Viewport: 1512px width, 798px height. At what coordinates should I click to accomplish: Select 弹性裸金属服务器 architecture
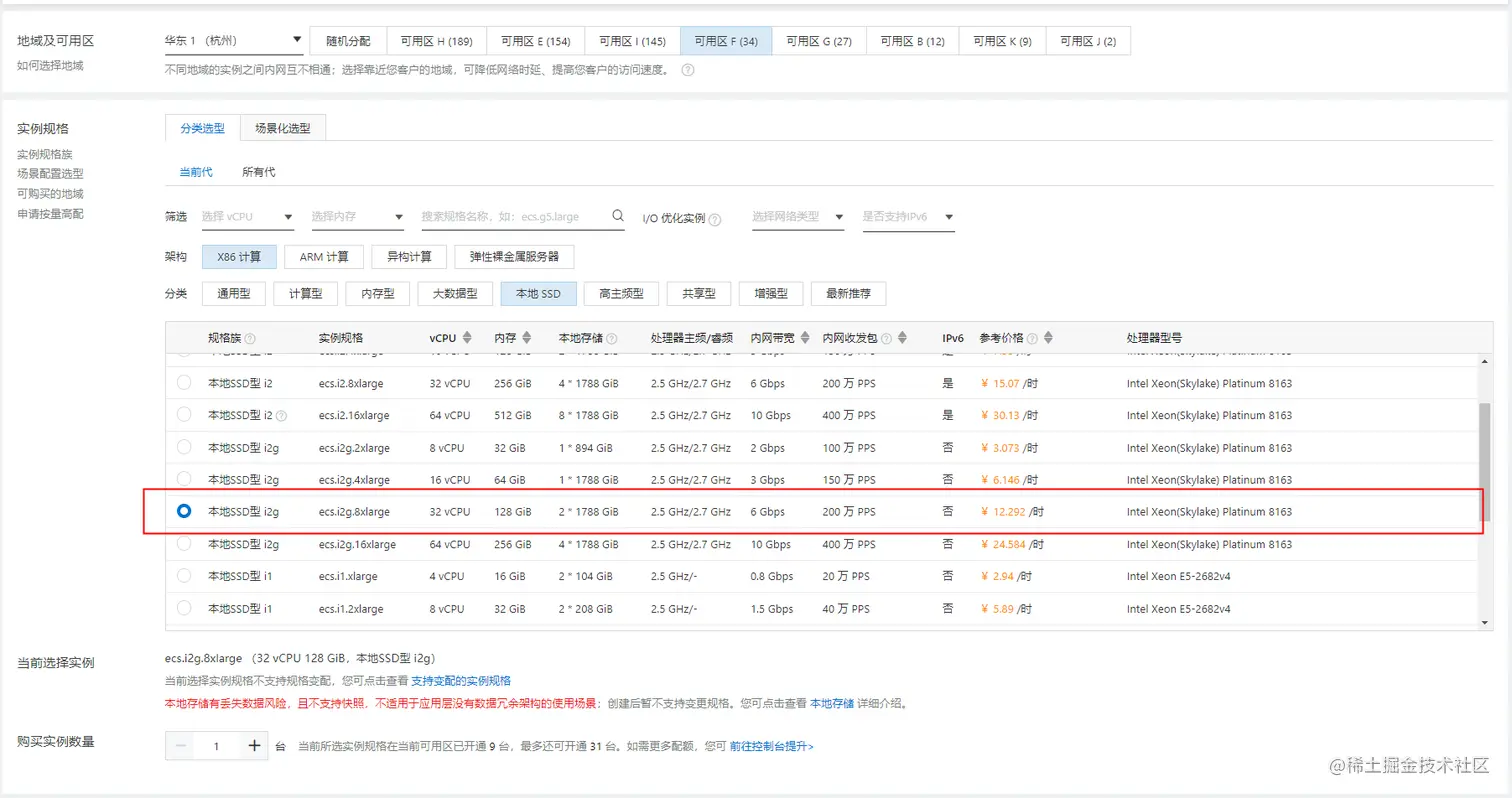tap(514, 257)
